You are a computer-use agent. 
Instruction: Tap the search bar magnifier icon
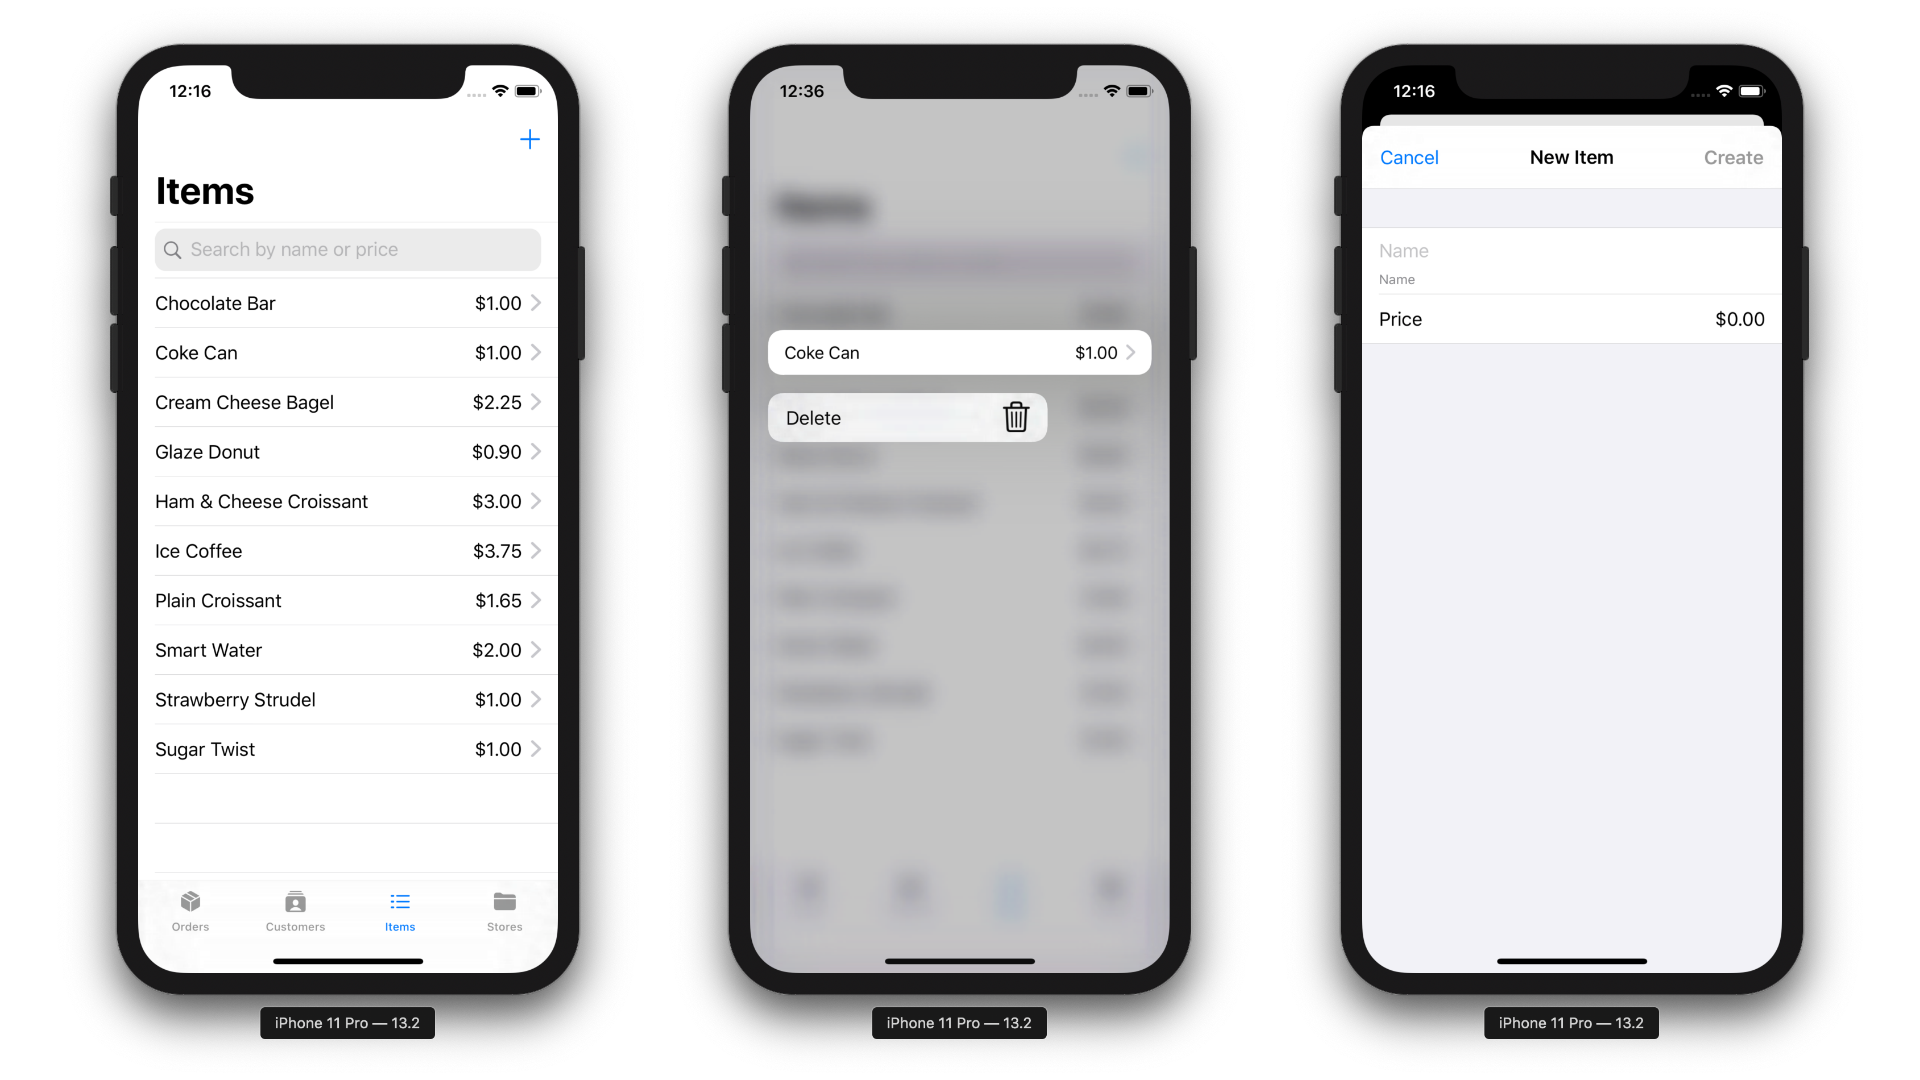[173, 249]
